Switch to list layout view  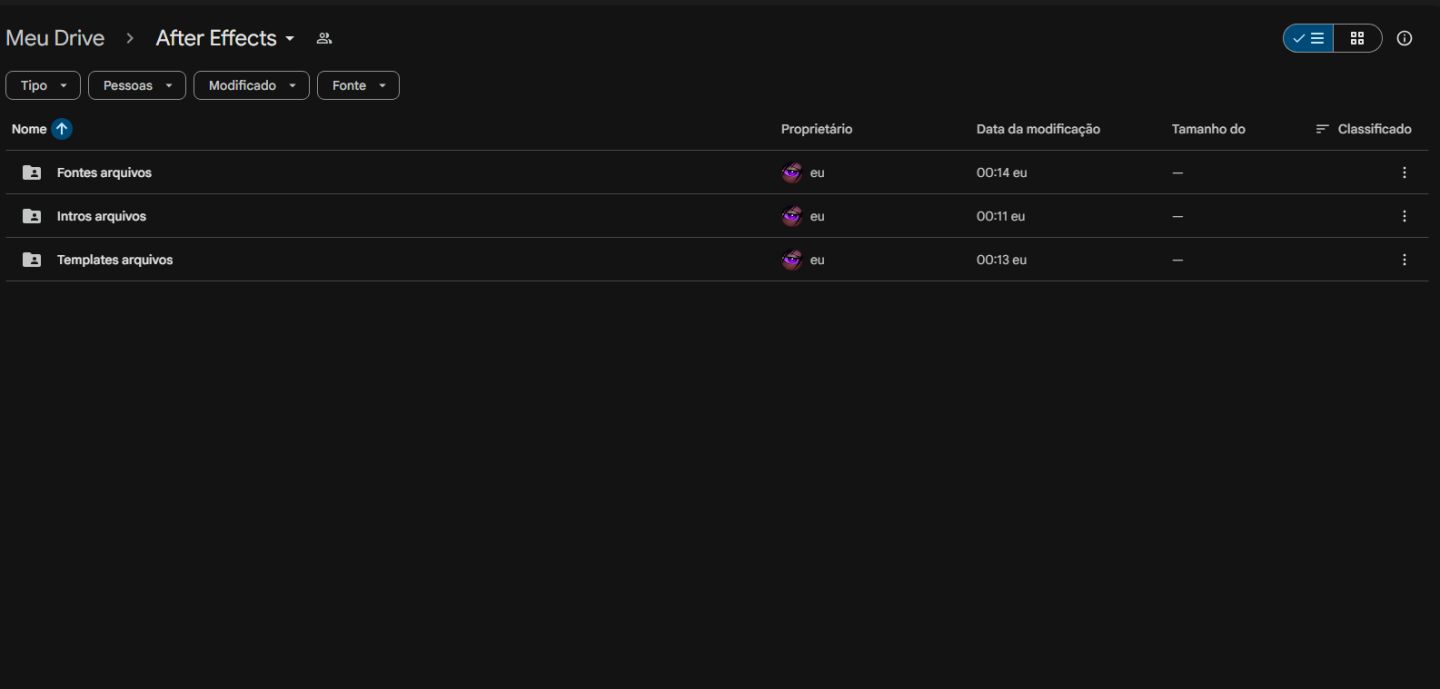(x=1308, y=39)
